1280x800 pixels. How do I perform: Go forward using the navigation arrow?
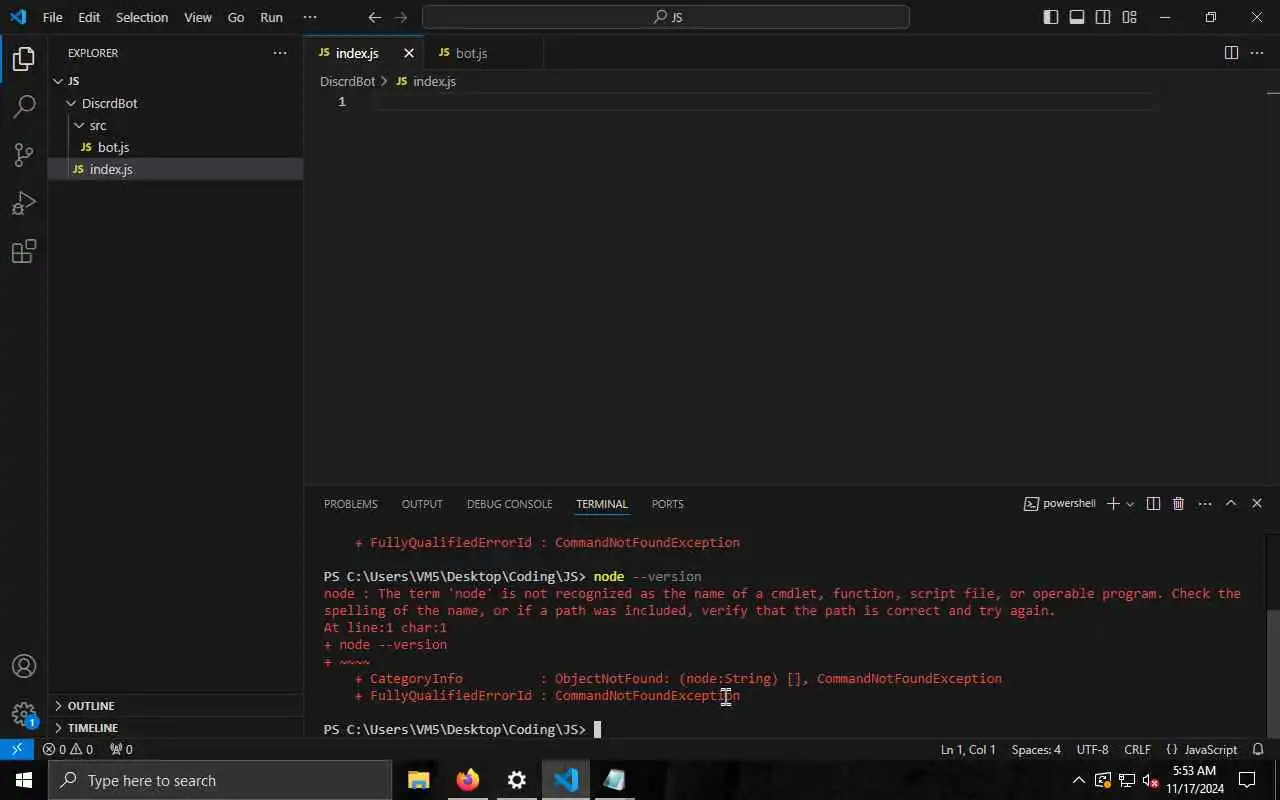pyautogui.click(x=401, y=17)
